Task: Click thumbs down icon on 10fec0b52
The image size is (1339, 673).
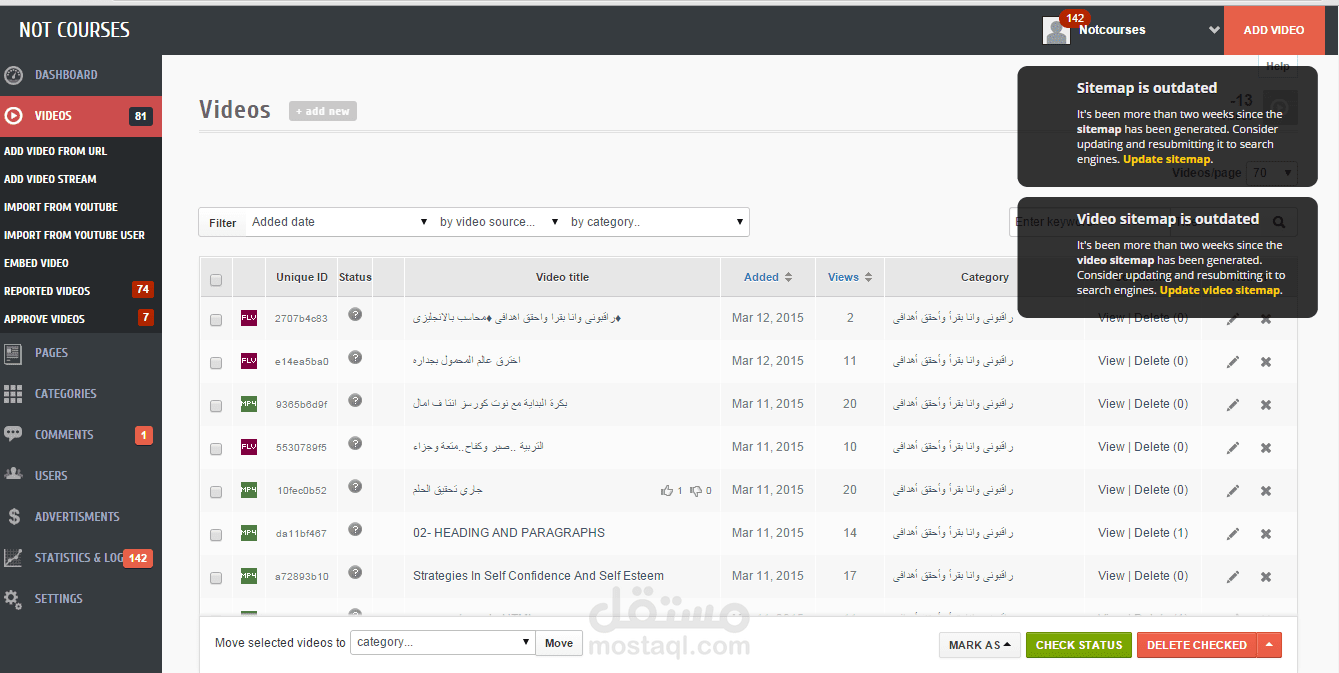Action: click(x=696, y=491)
